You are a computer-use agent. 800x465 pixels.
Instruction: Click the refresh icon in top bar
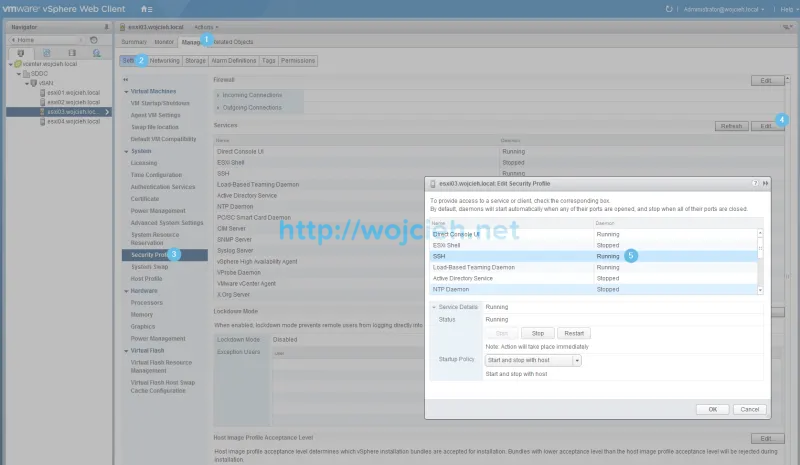click(x=669, y=9)
